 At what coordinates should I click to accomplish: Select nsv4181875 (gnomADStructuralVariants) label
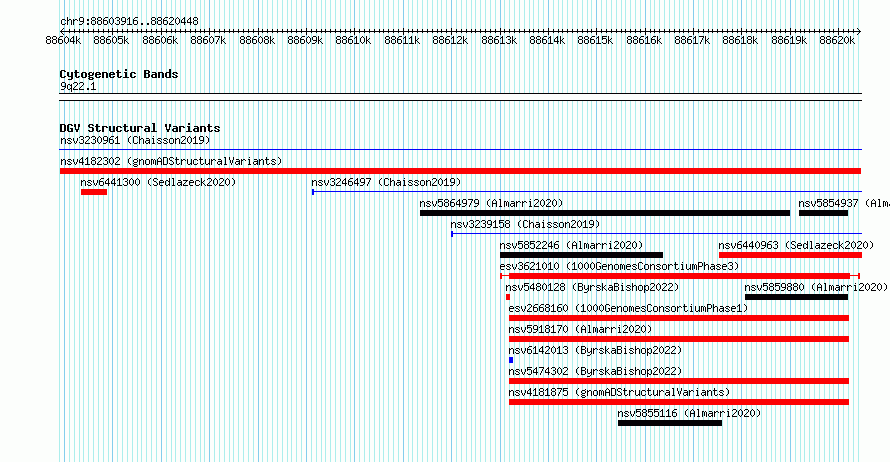619,392
